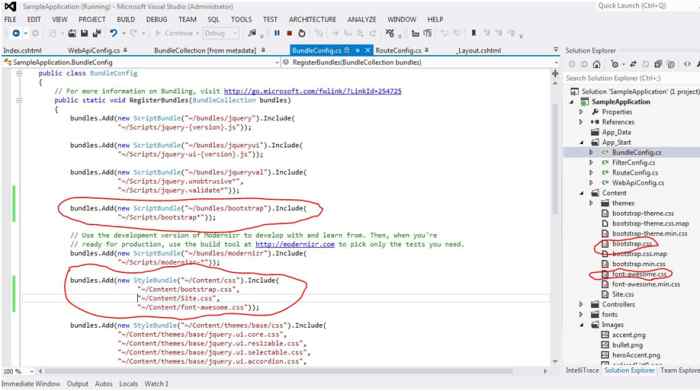
Task: Expand the Controllers folder
Action: click(x=581, y=304)
